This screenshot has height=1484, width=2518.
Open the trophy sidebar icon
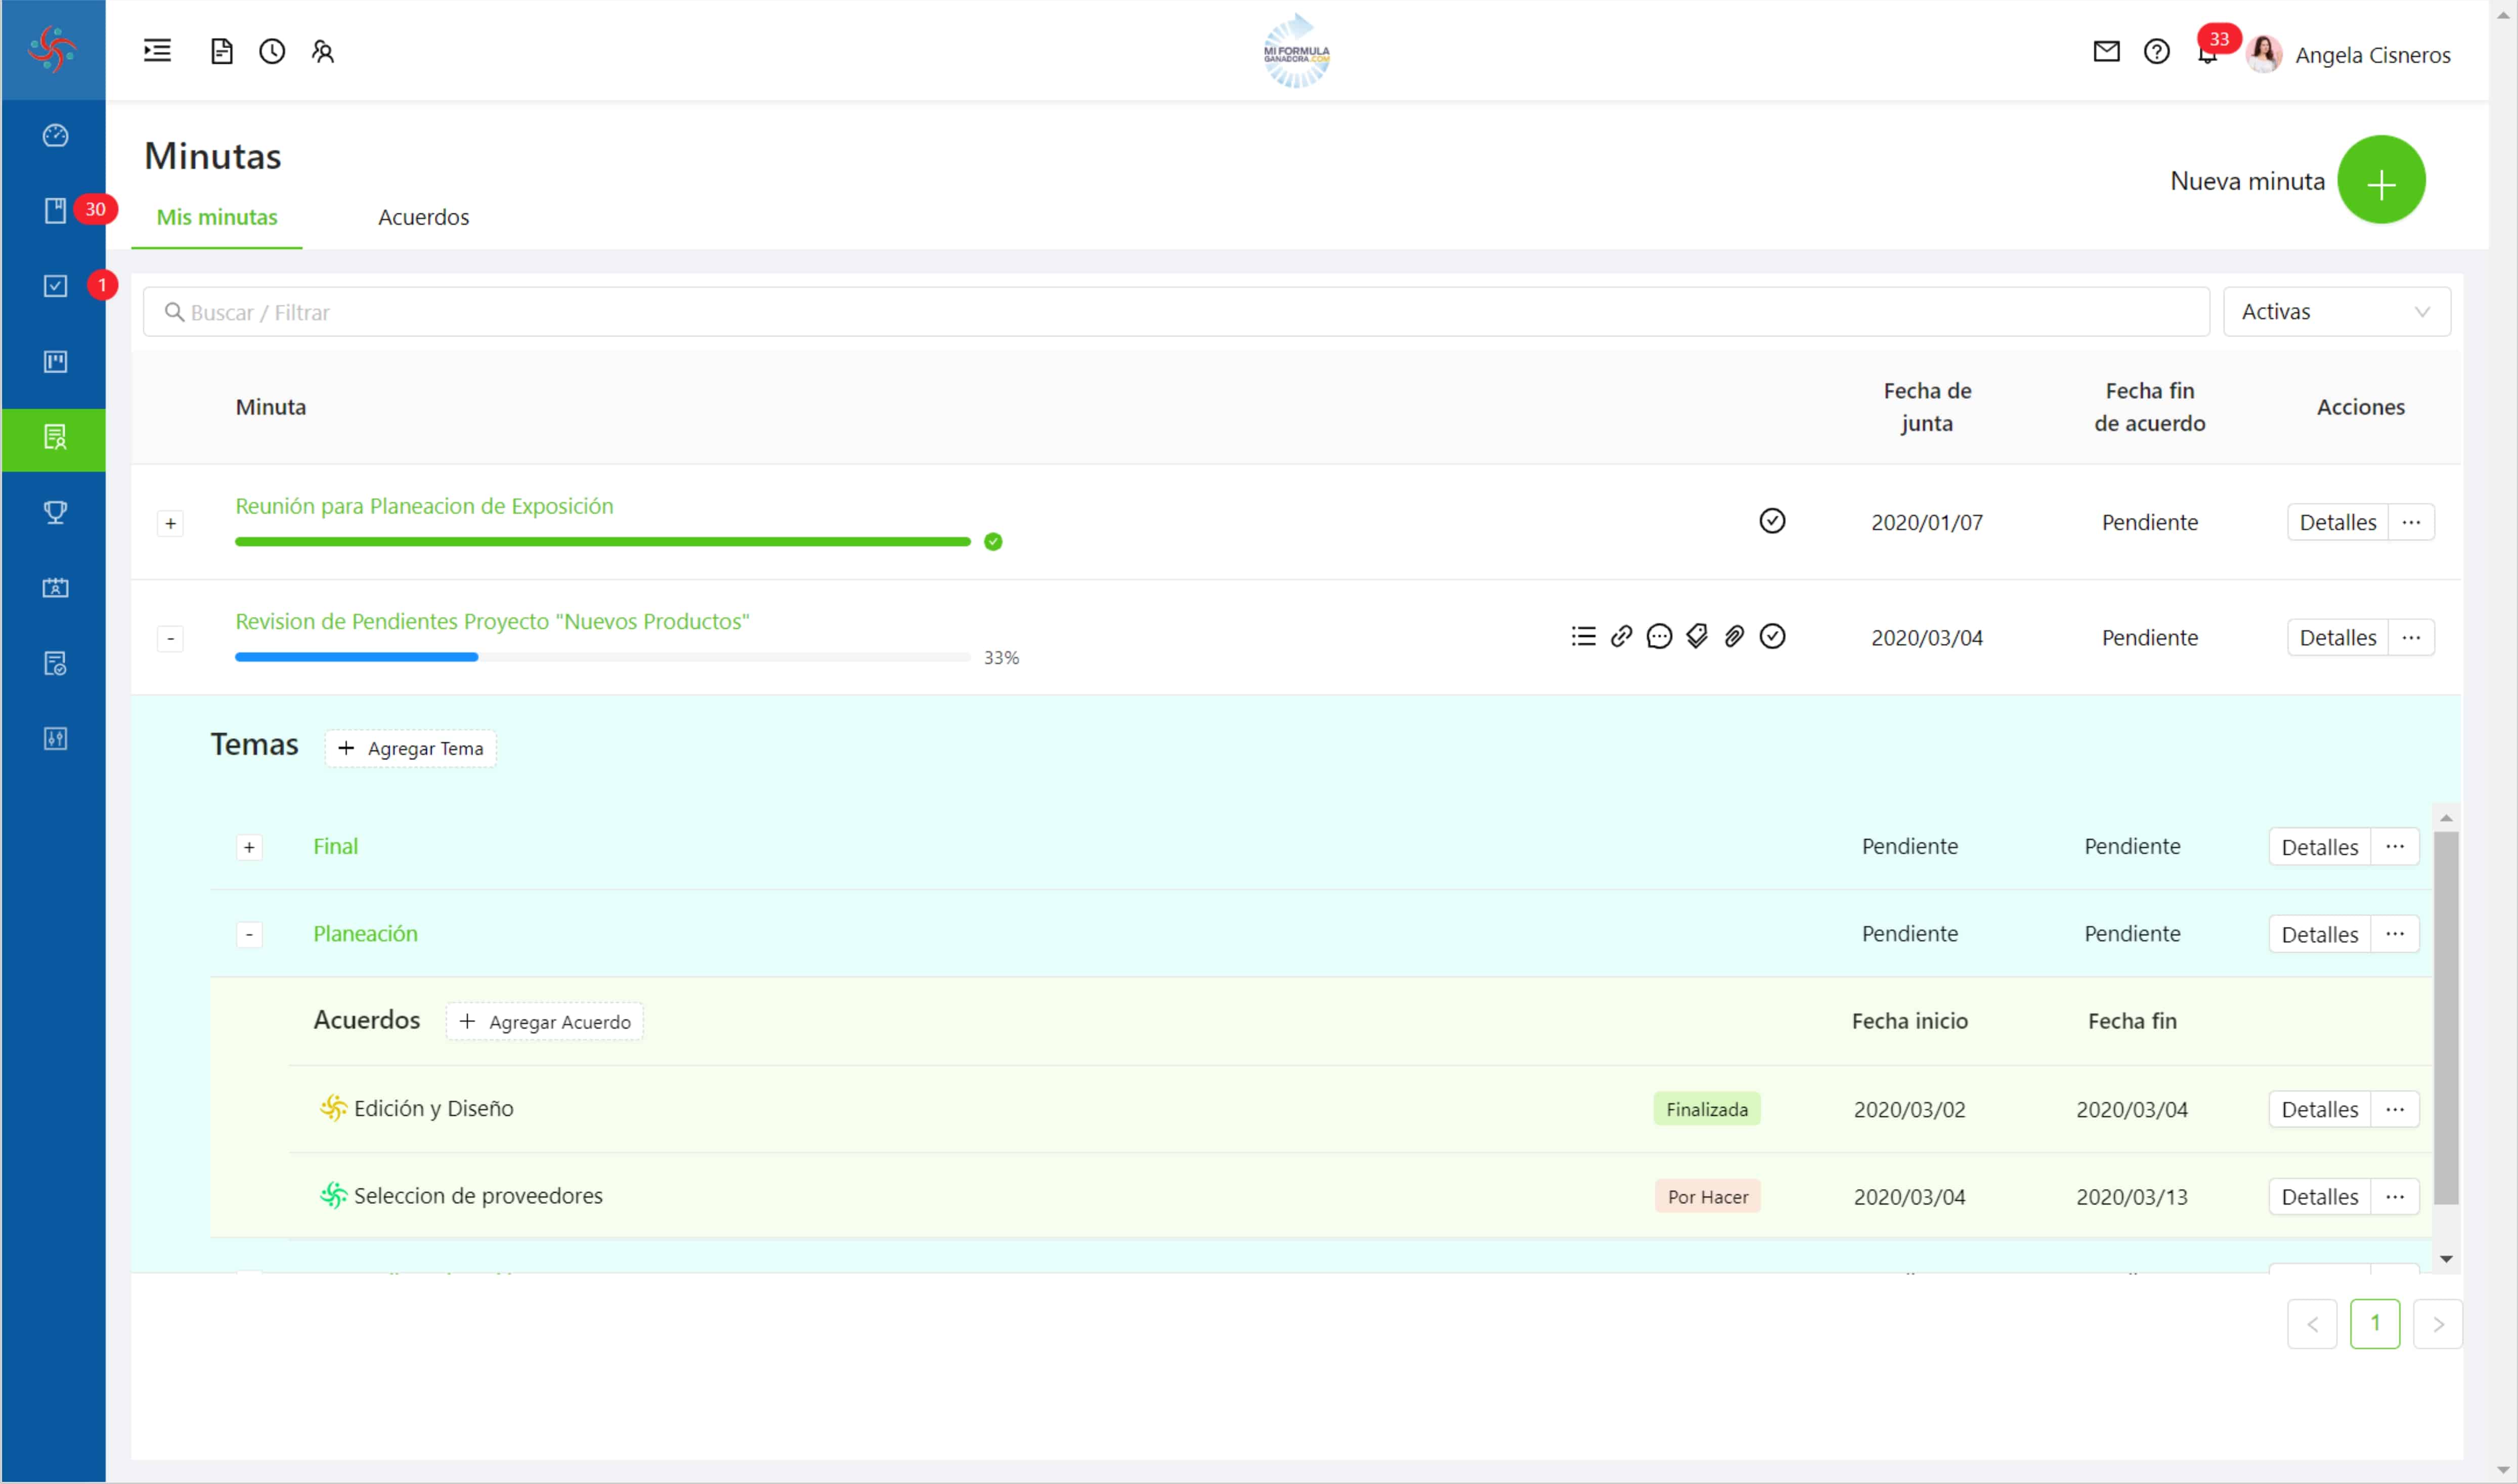[x=55, y=512]
